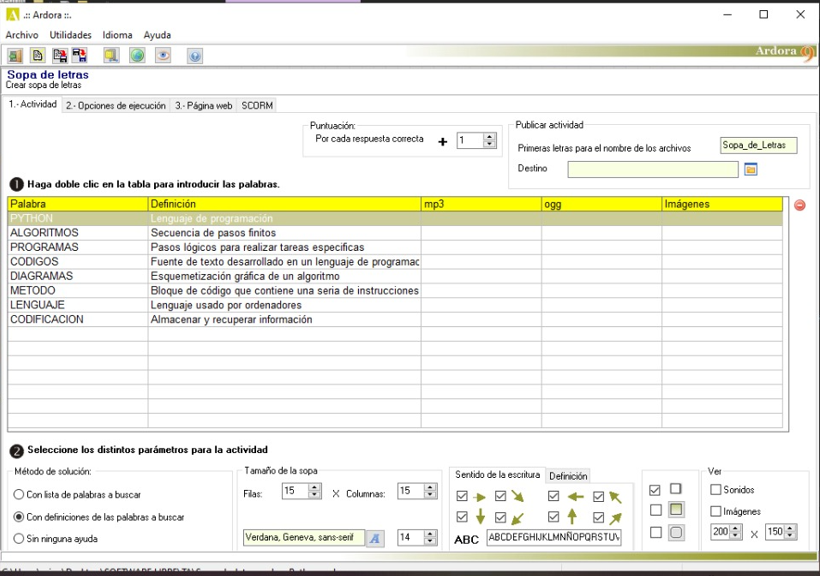Click the alphabet ABCDEFGHIJKLMNÑ input field
The height and width of the screenshot is (576, 820).
(x=554, y=537)
